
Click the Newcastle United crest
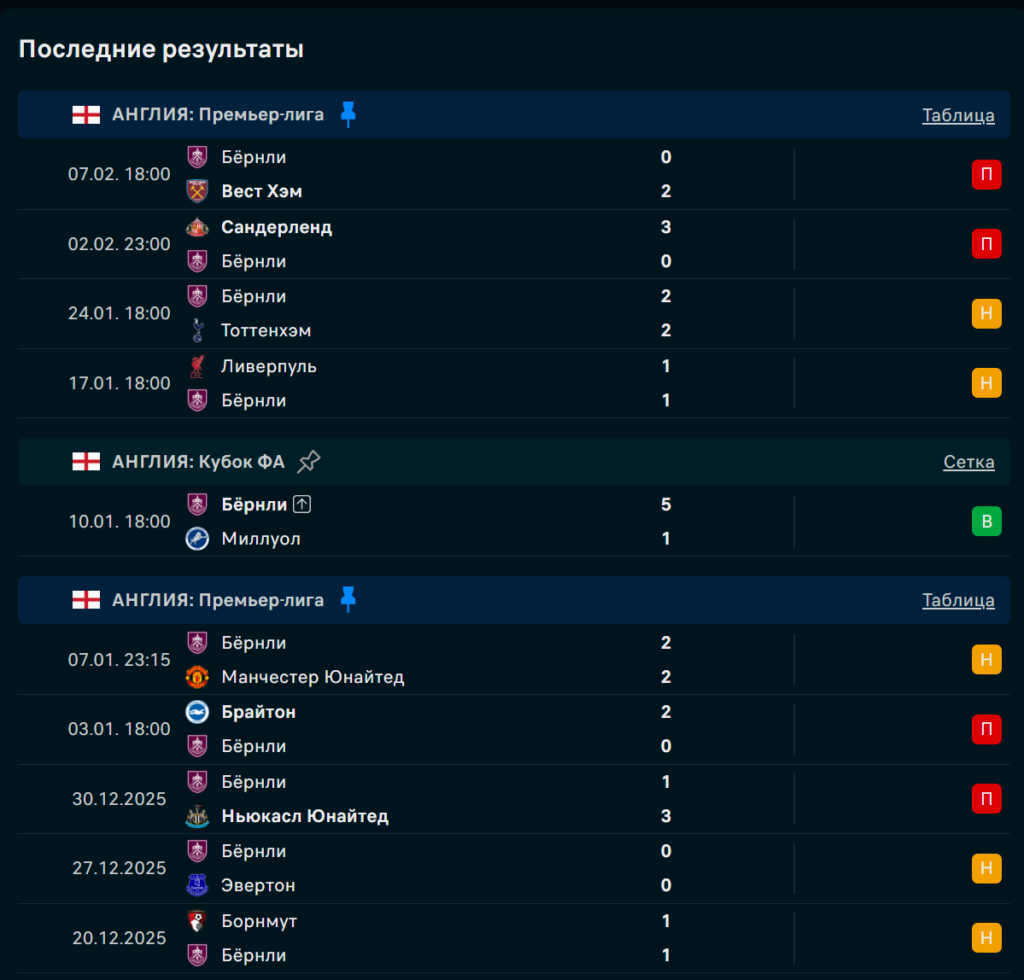[197, 816]
